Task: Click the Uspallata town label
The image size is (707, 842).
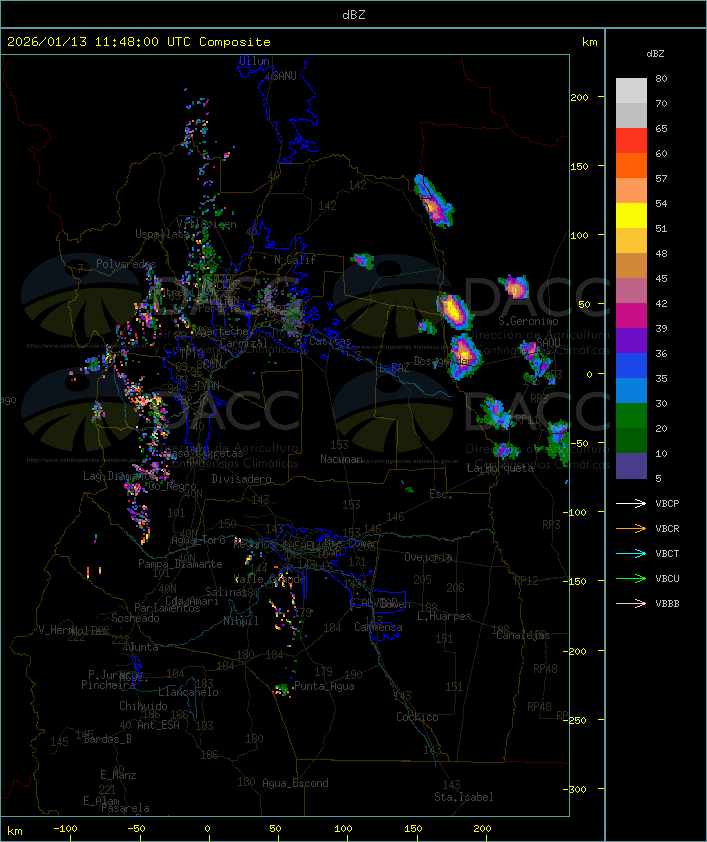Action: (161, 234)
